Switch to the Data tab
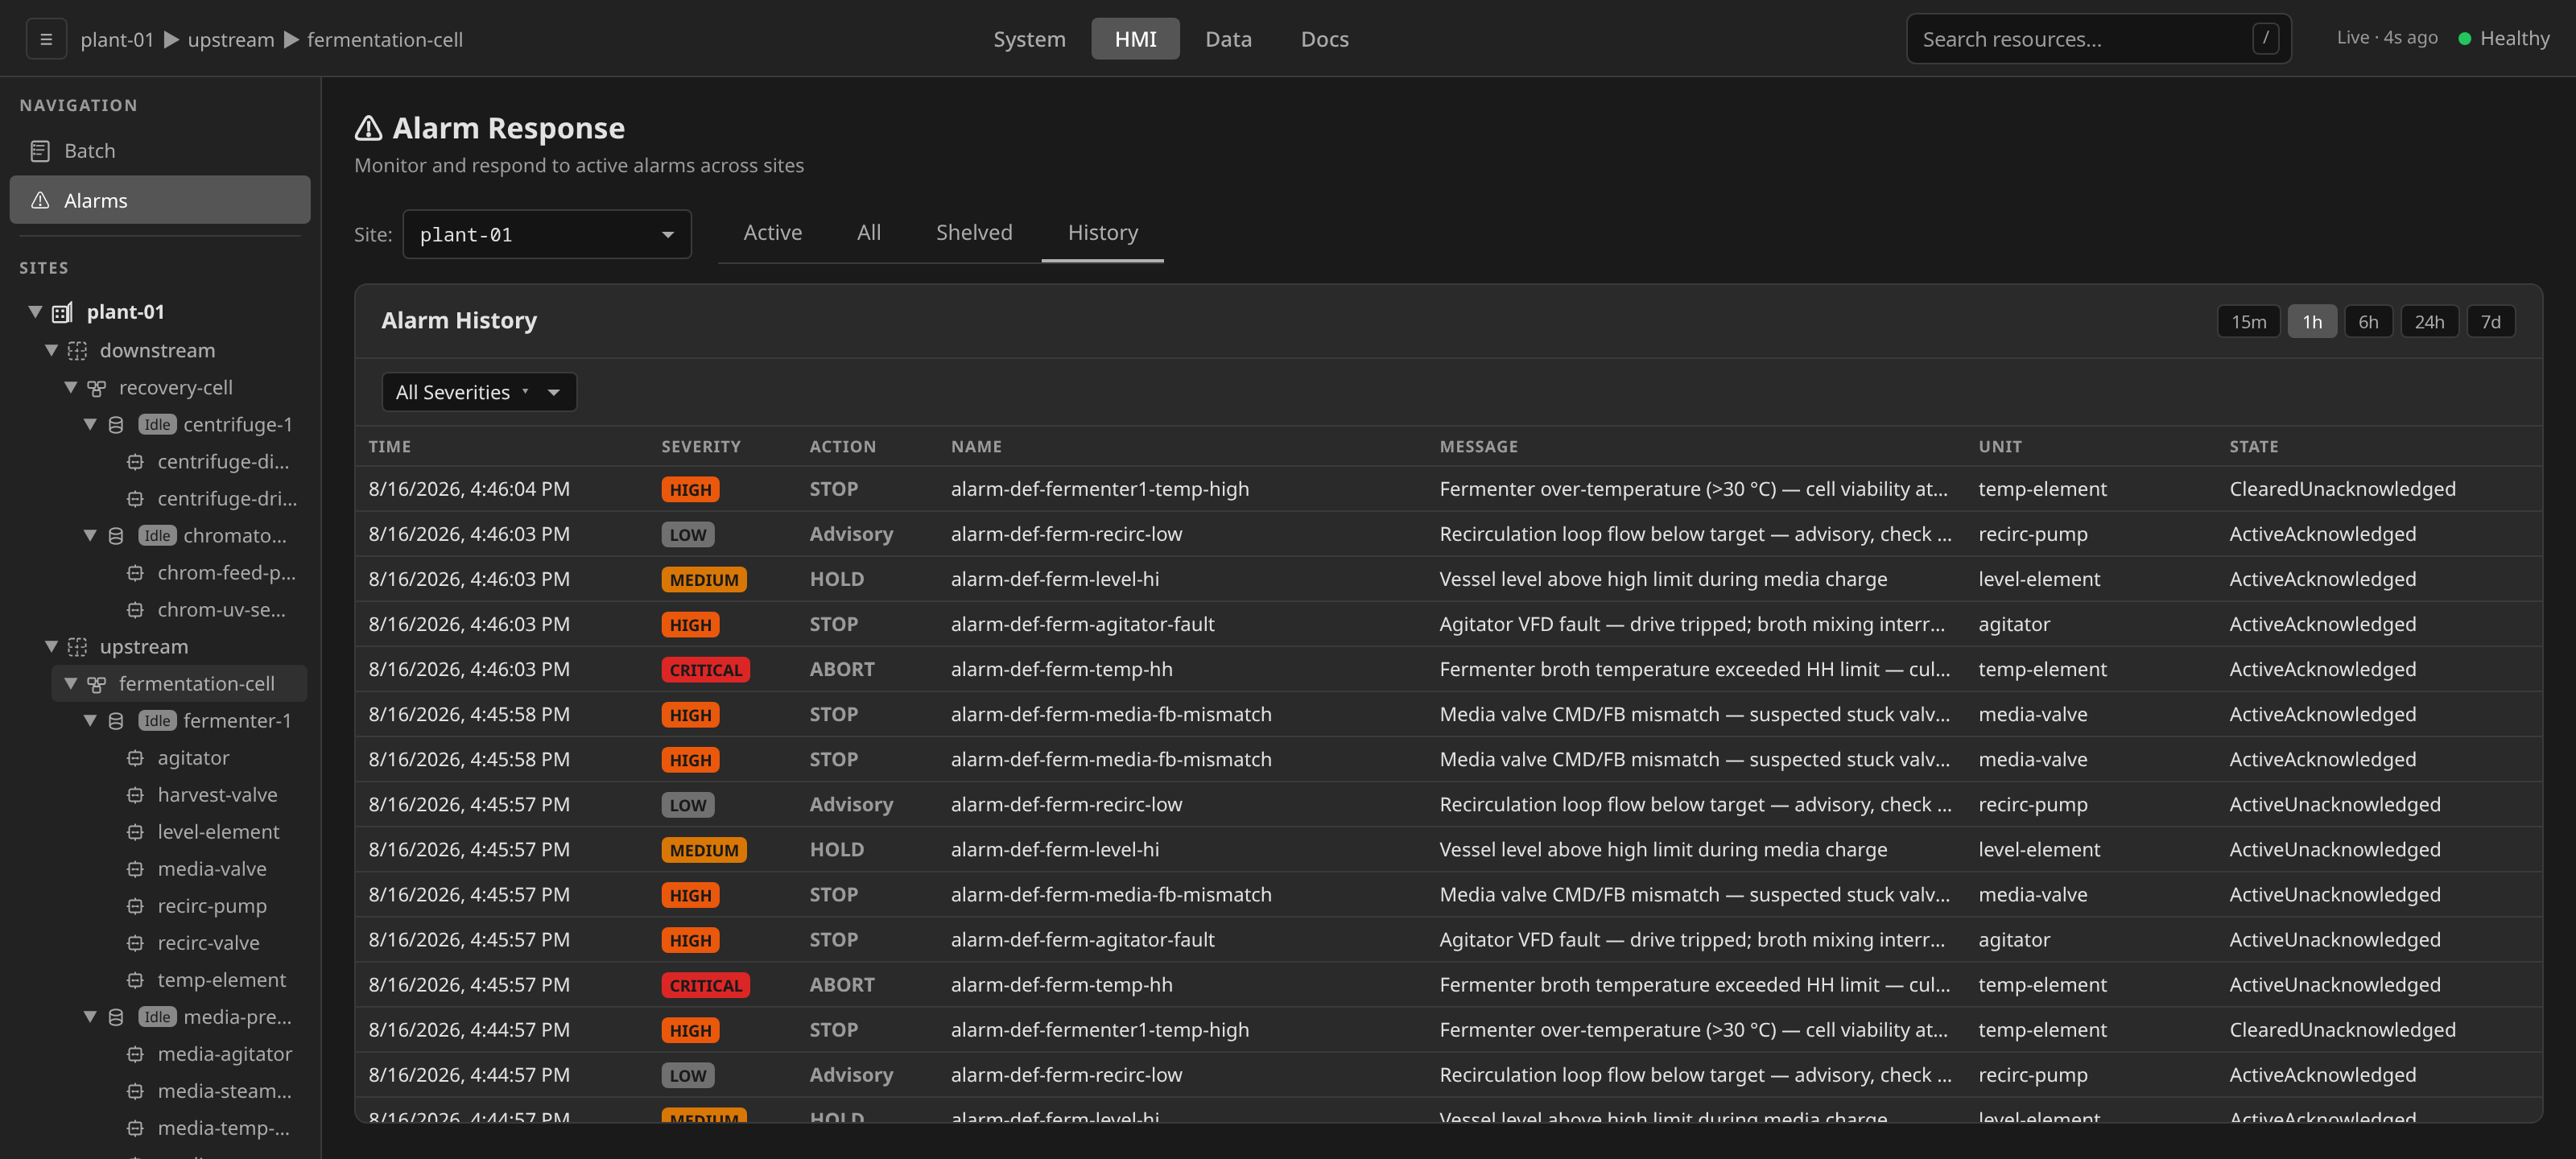This screenshot has width=2576, height=1159. (1228, 39)
